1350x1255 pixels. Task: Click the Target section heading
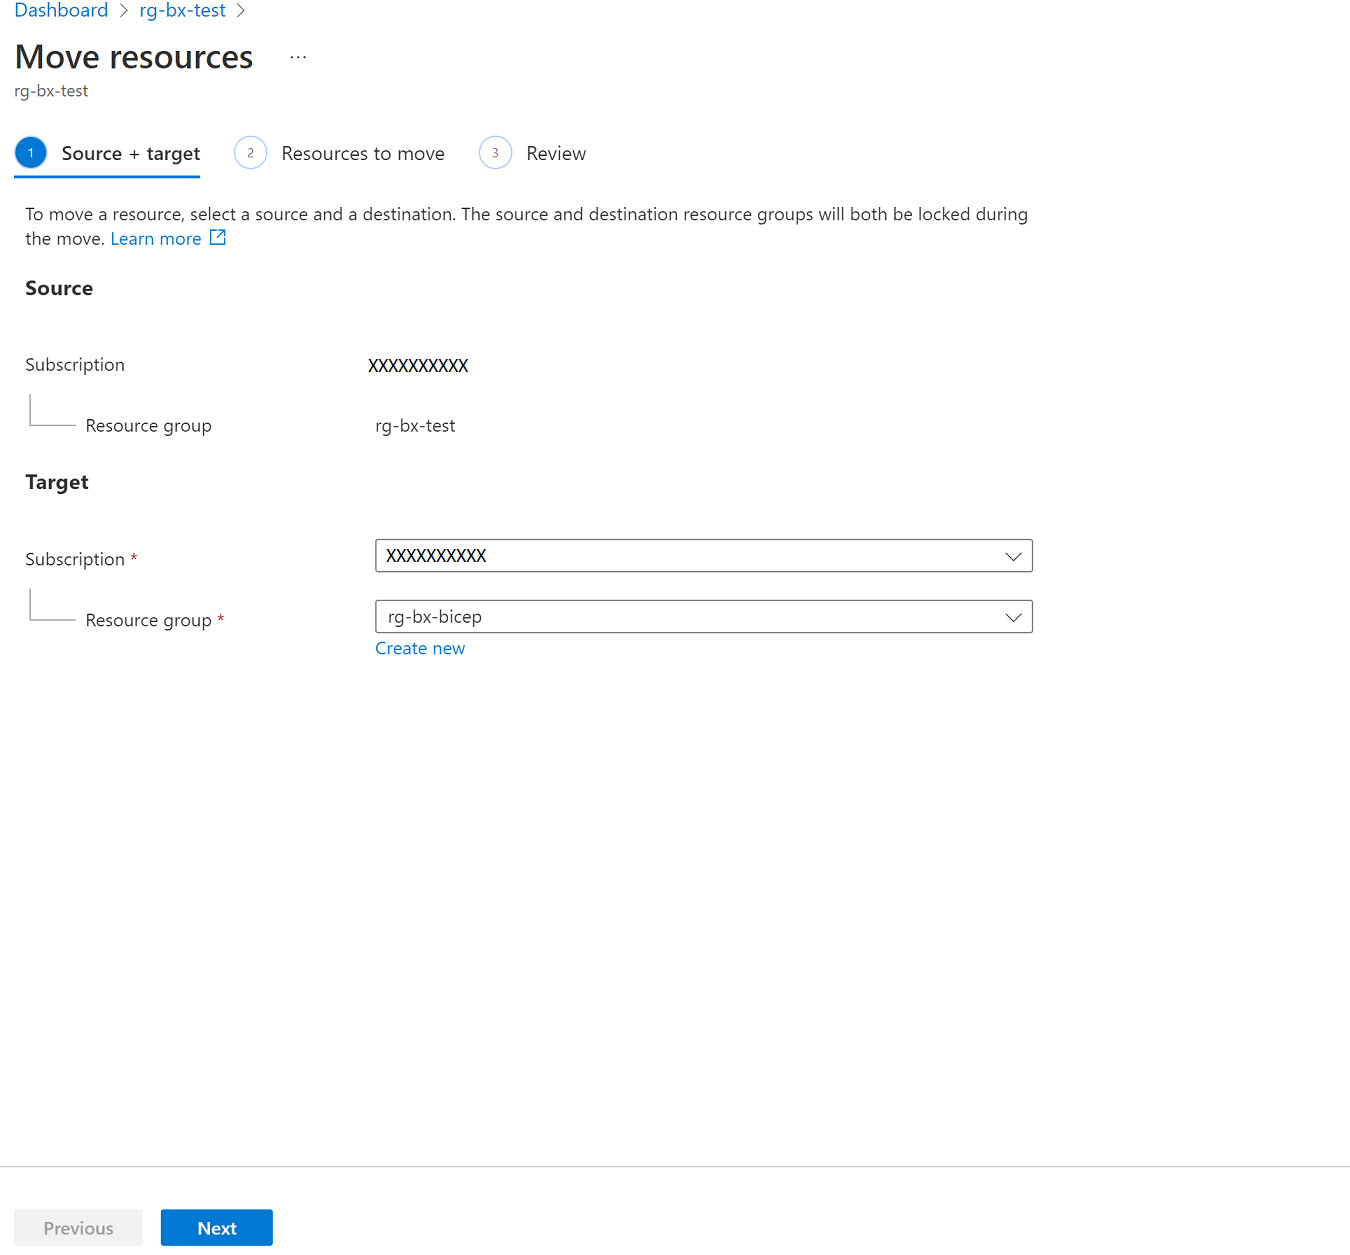(x=57, y=482)
